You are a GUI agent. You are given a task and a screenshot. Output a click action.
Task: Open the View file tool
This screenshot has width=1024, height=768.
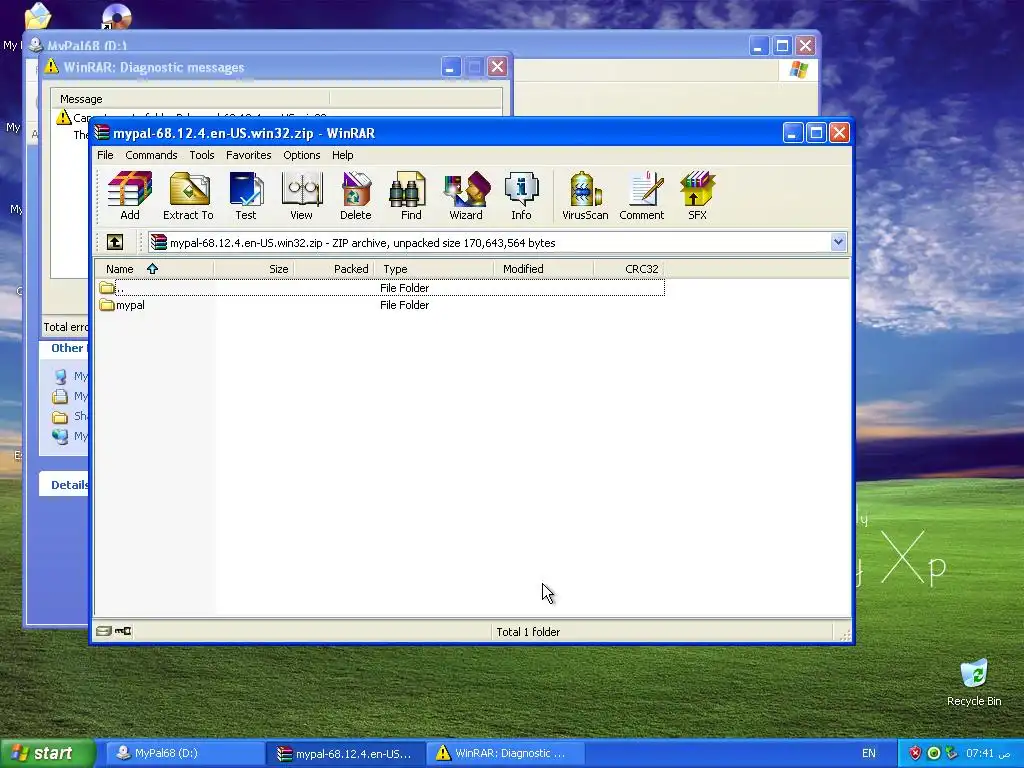[x=301, y=195]
